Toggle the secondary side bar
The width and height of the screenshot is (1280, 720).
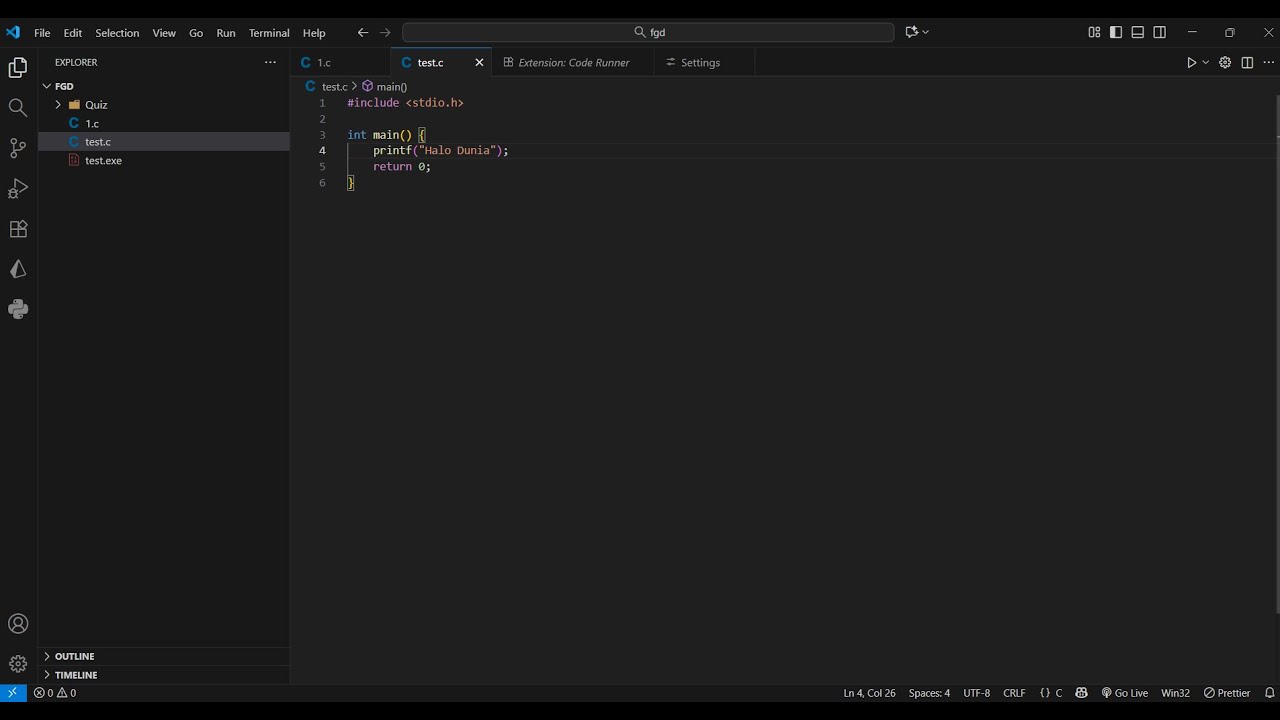1160,32
